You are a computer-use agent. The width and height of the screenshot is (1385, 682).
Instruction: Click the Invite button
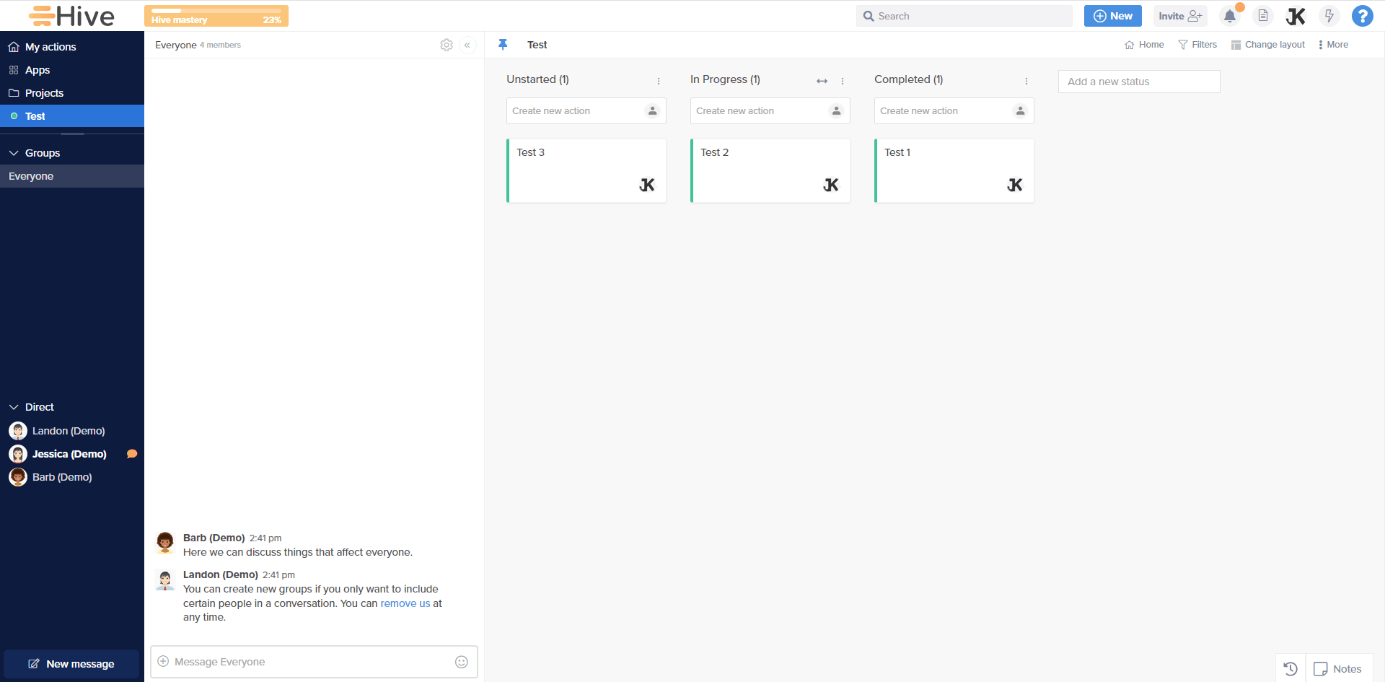pyautogui.click(x=1180, y=15)
